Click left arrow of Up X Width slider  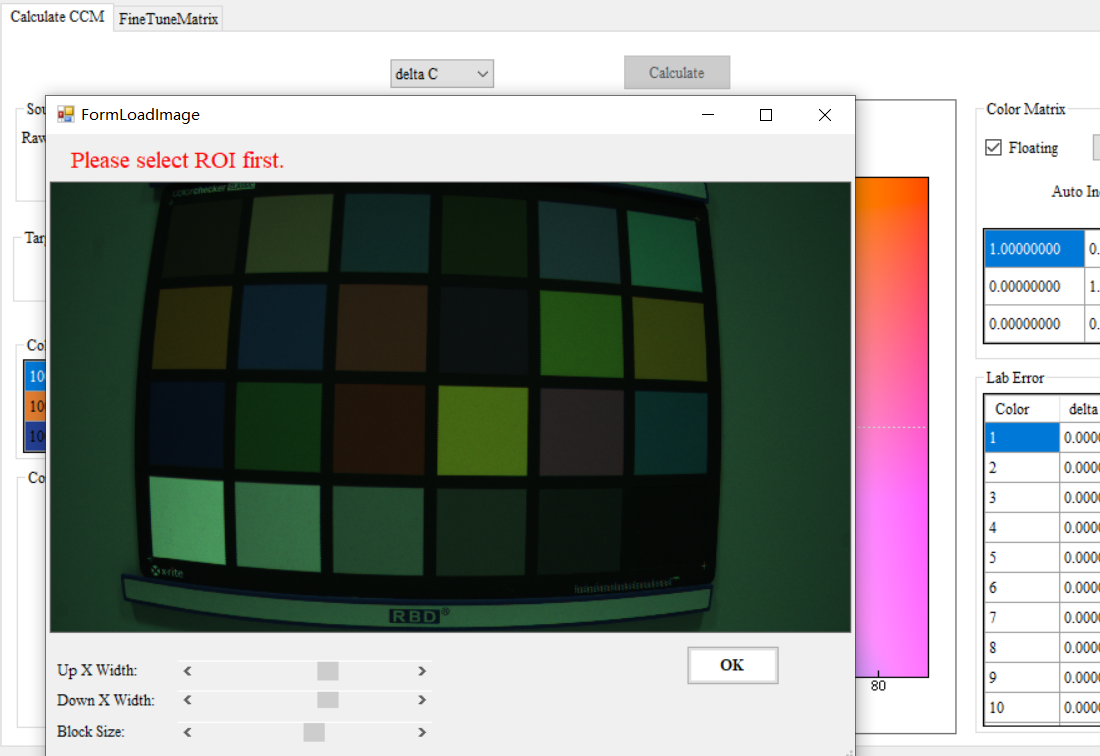[x=187, y=671]
